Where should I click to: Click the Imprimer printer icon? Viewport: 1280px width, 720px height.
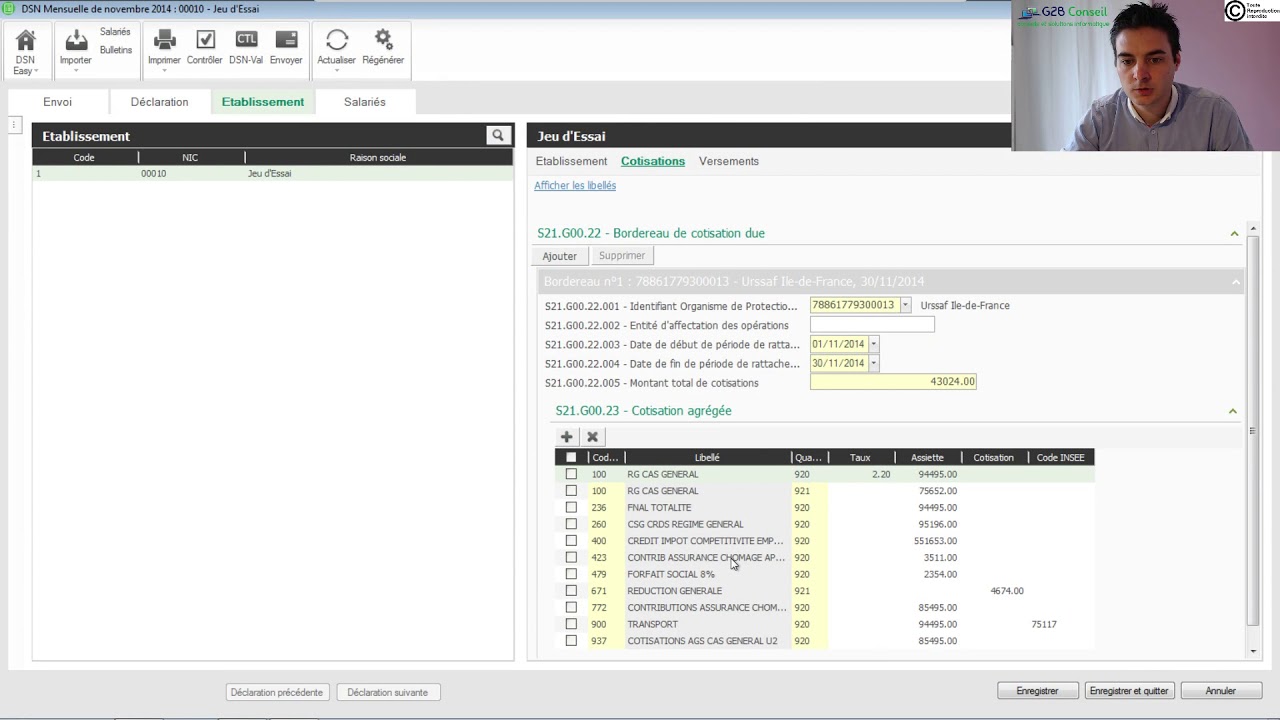pyautogui.click(x=165, y=40)
